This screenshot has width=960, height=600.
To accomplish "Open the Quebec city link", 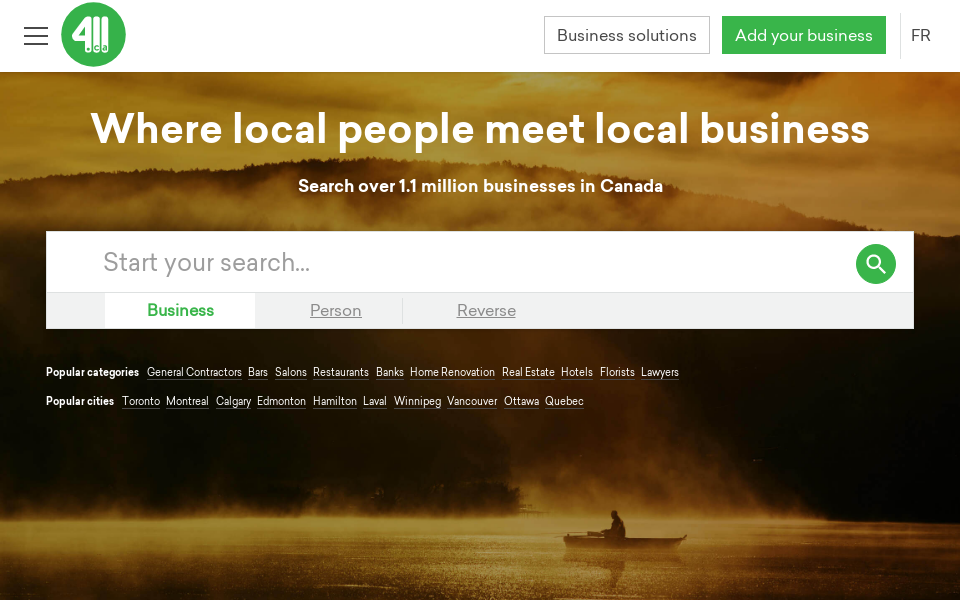I will [x=564, y=401].
